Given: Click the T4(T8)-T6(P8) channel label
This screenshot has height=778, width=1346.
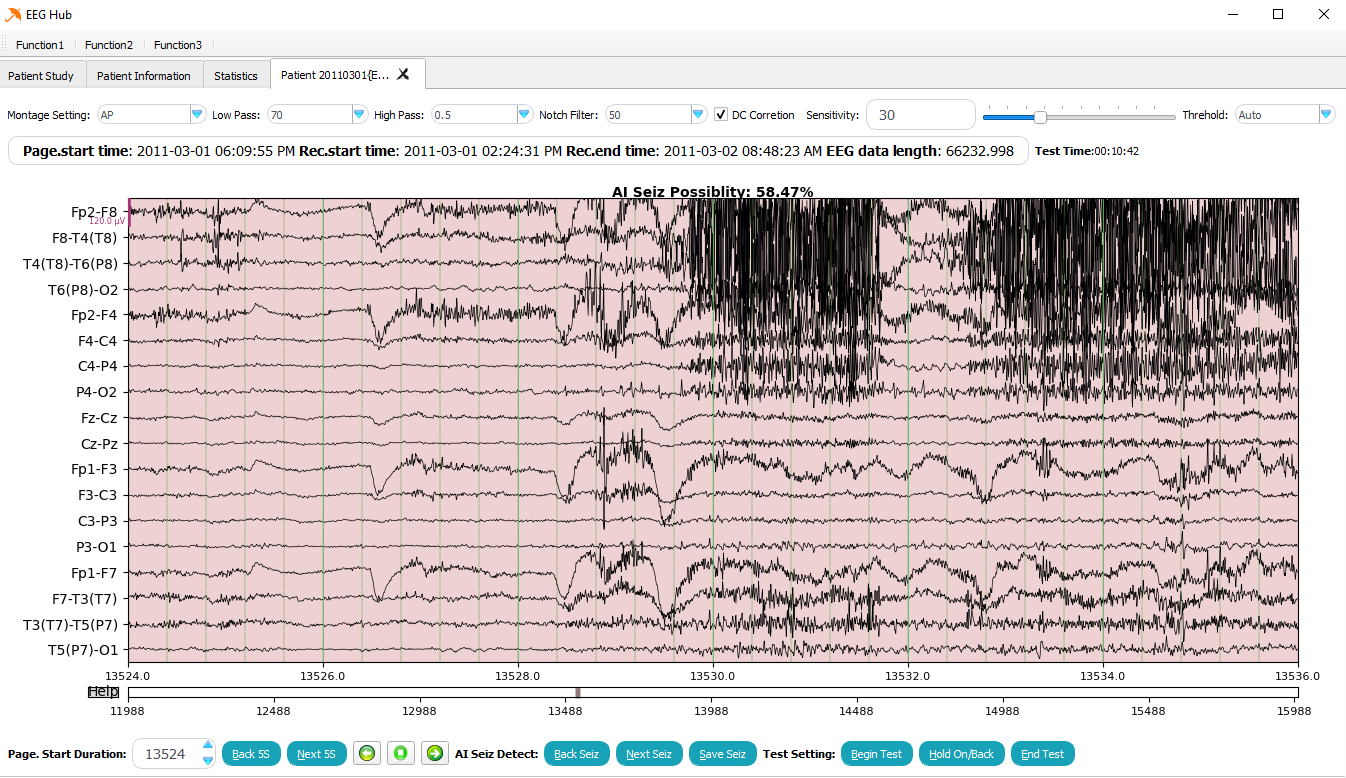Looking at the screenshot, I should tap(71, 264).
